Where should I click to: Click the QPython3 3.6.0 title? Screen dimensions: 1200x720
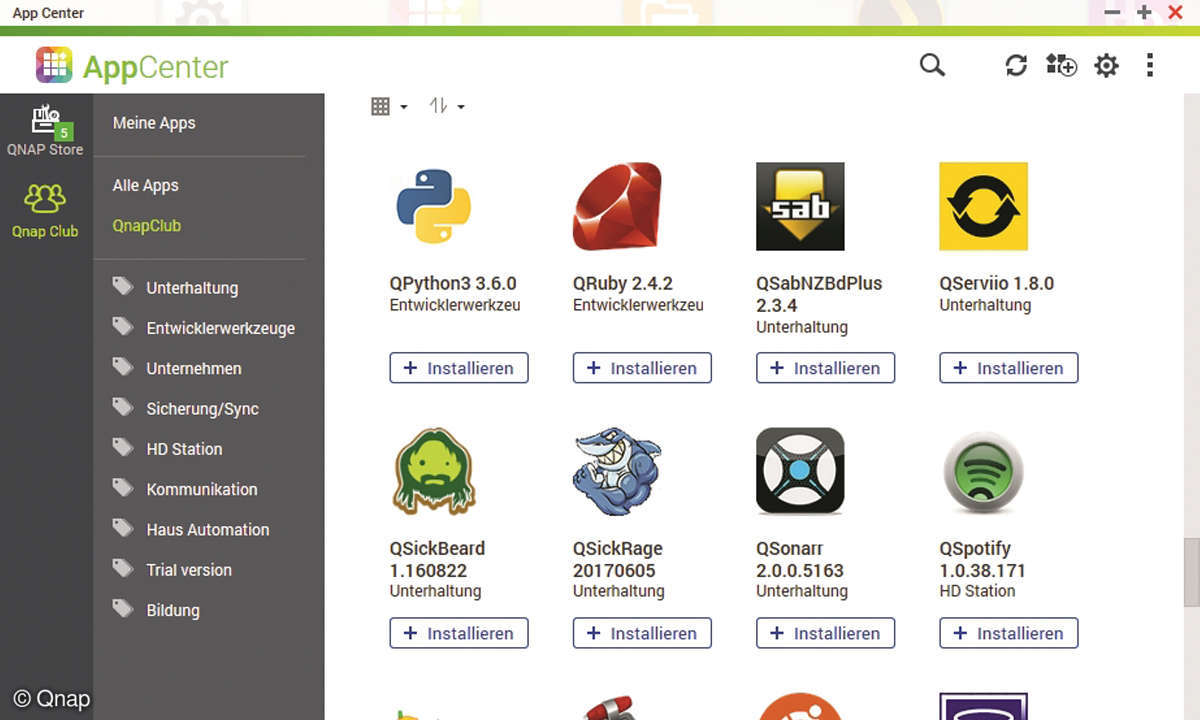click(x=453, y=283)
